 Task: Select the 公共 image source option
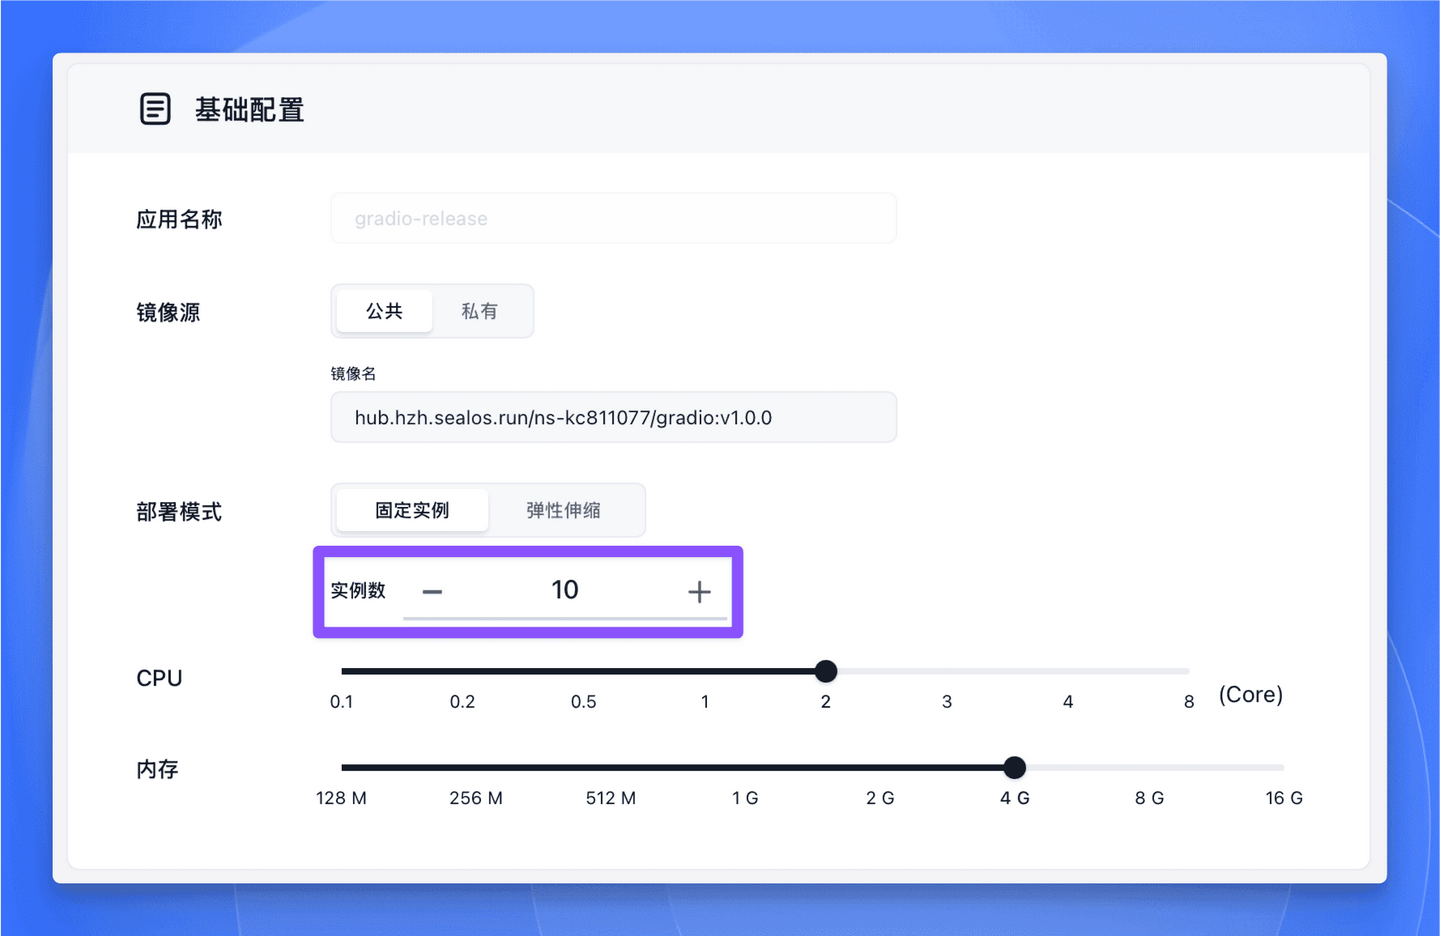(384, 311)
